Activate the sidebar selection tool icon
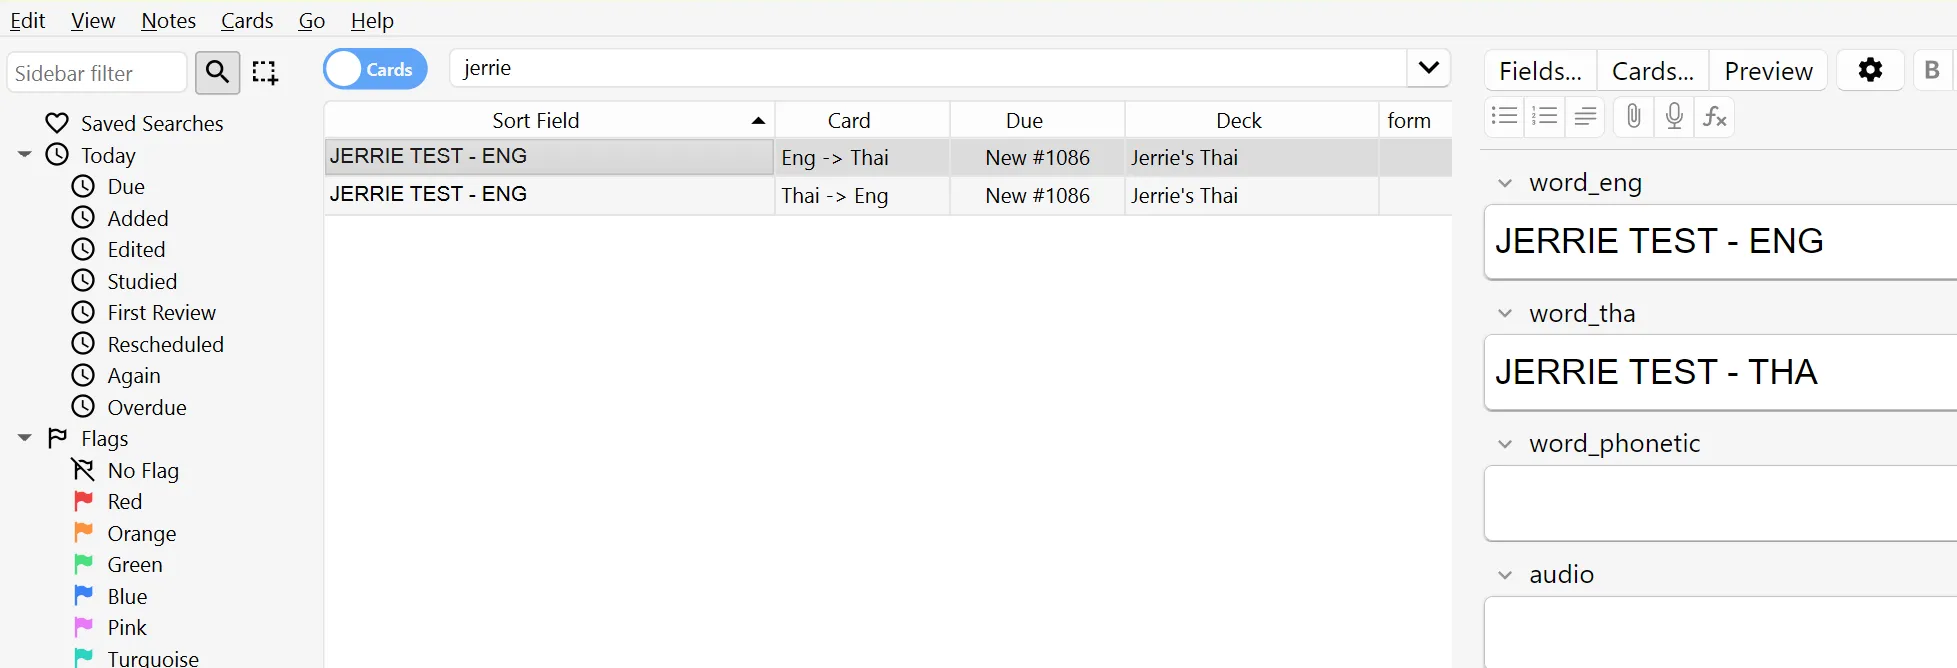The width and height of the screenshot is (1957, 668). click(265, 72)
